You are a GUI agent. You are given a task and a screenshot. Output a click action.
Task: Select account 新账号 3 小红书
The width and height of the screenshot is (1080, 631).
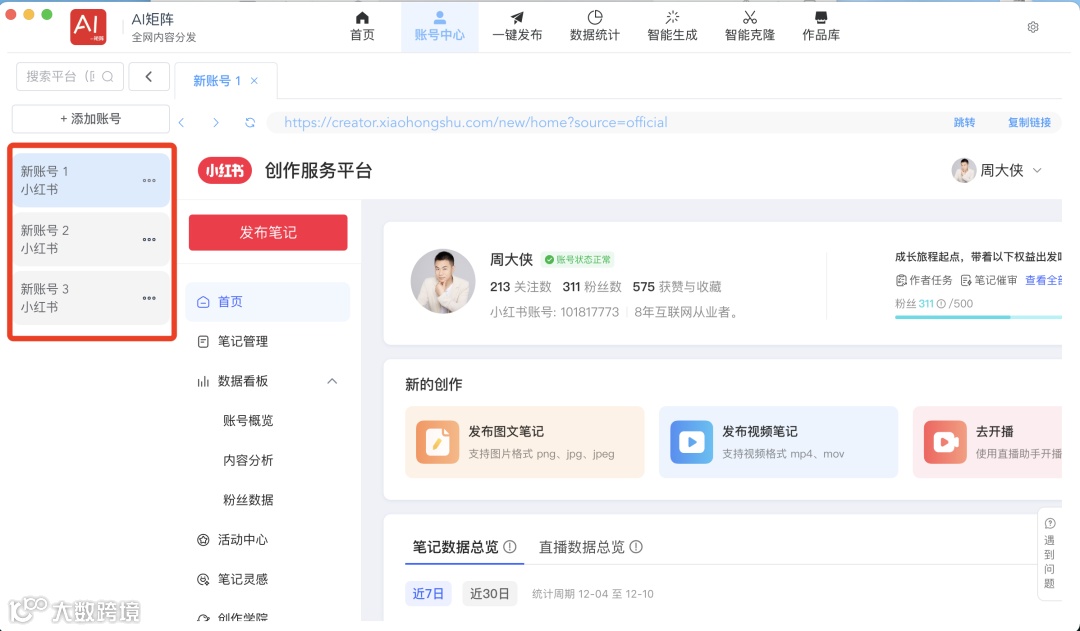tap(91, 298)
